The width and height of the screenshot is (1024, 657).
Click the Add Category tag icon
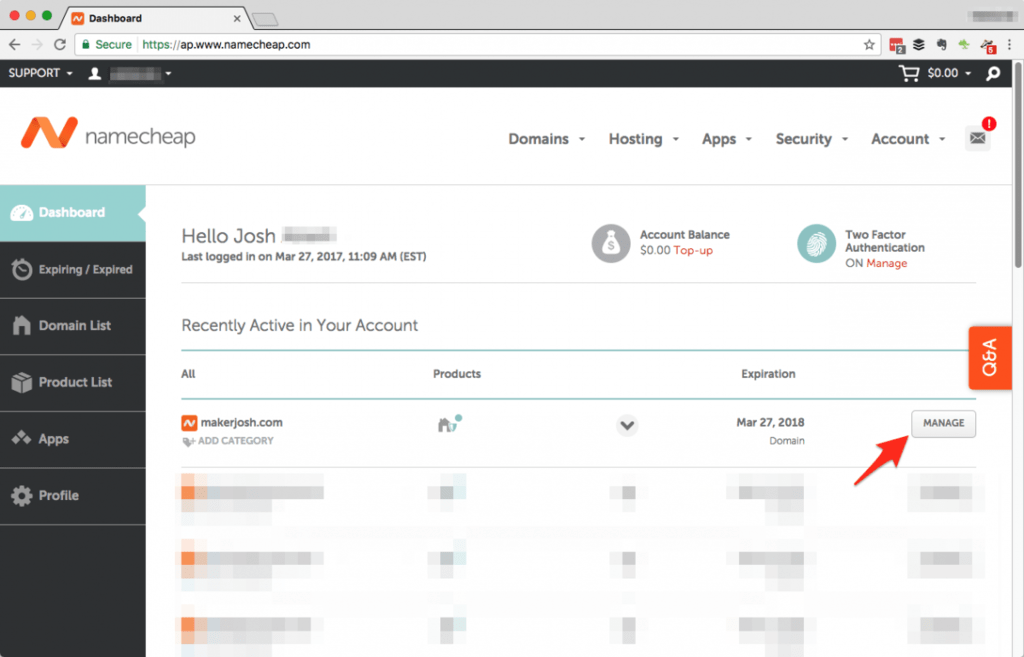[x=188, y=441]
